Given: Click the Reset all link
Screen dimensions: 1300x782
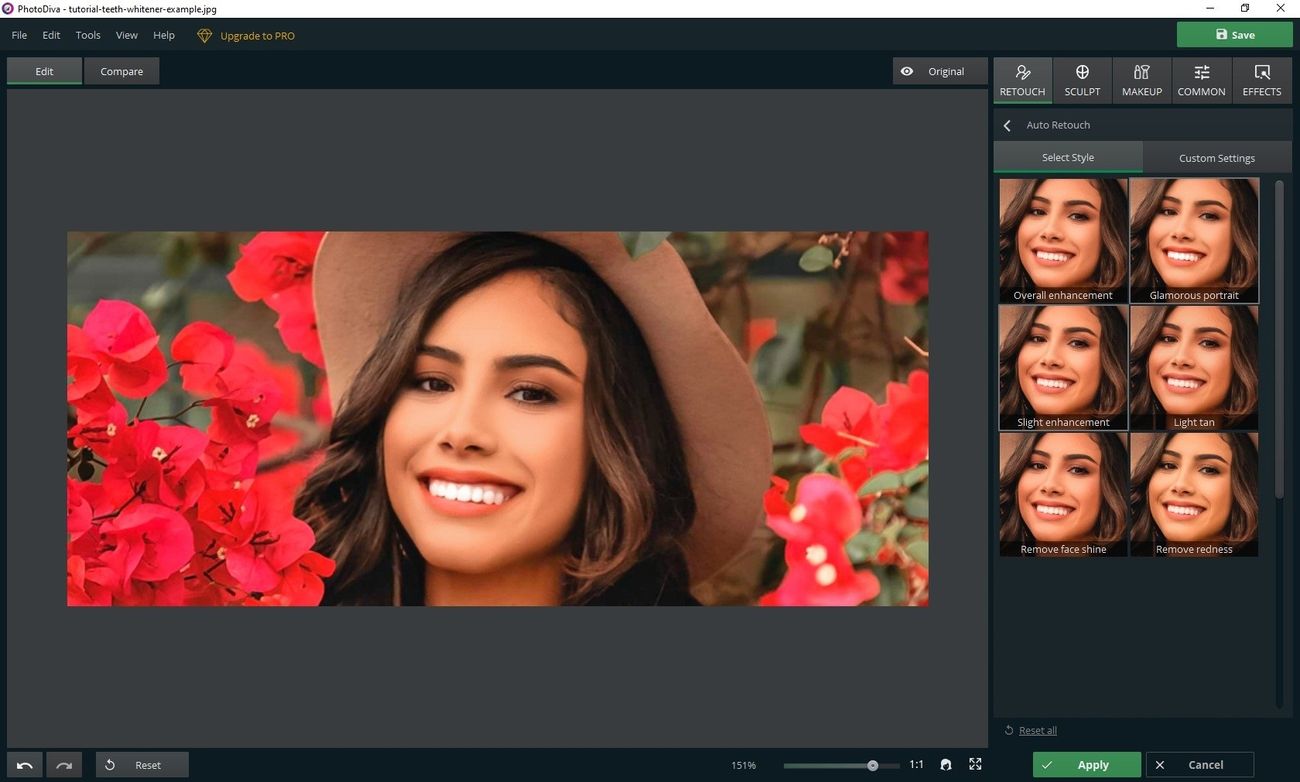Looking at the screenshot, I should [1037, 731].
